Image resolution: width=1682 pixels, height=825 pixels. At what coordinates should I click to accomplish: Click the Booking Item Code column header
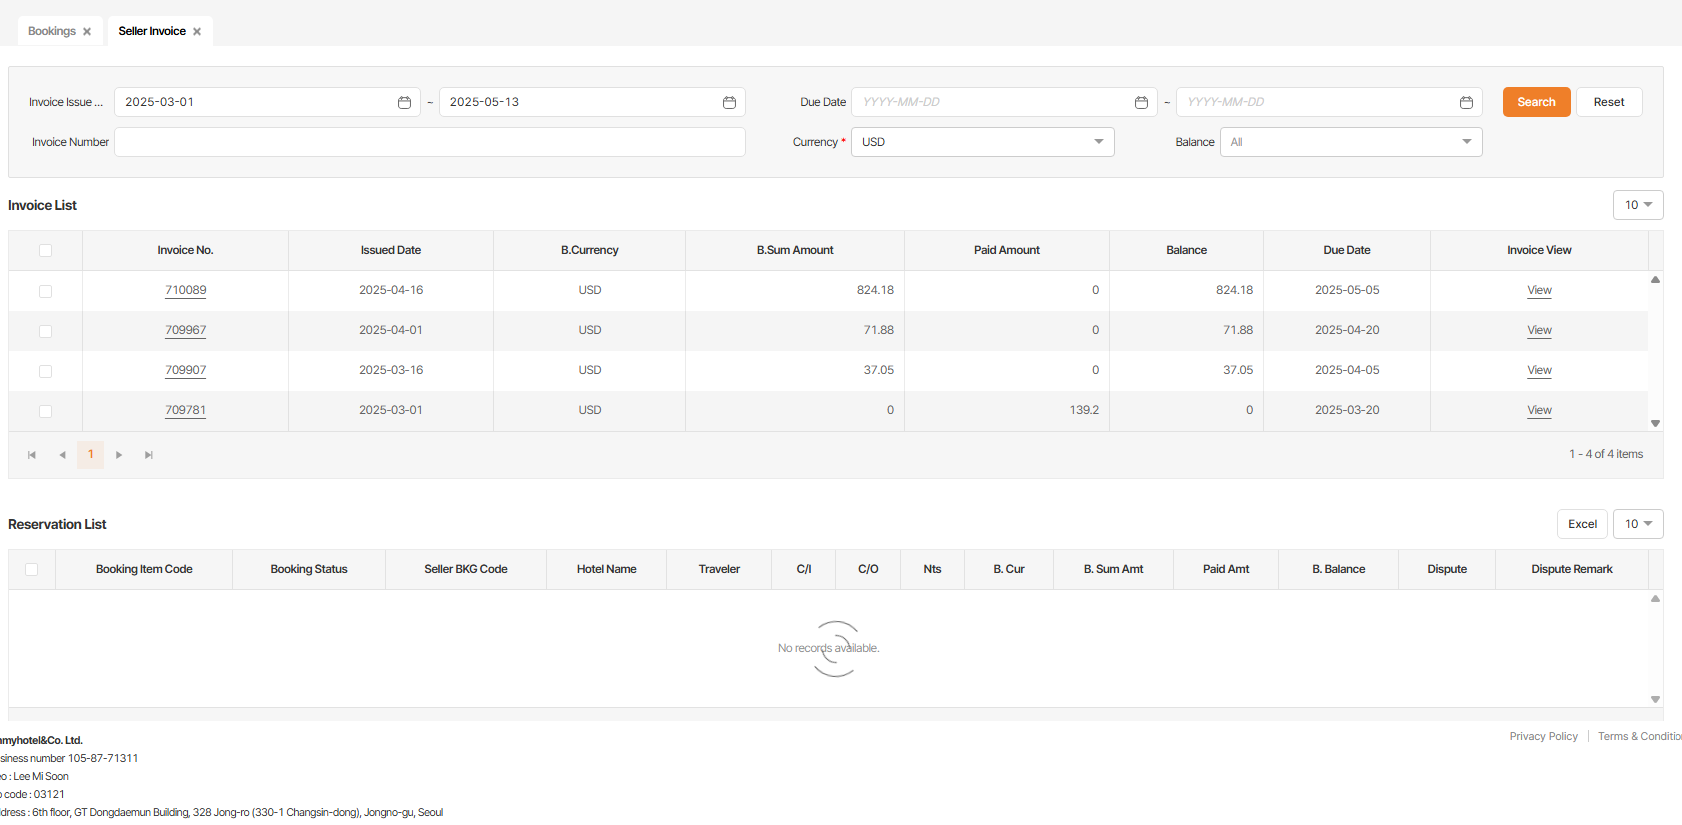click(144, 570)
